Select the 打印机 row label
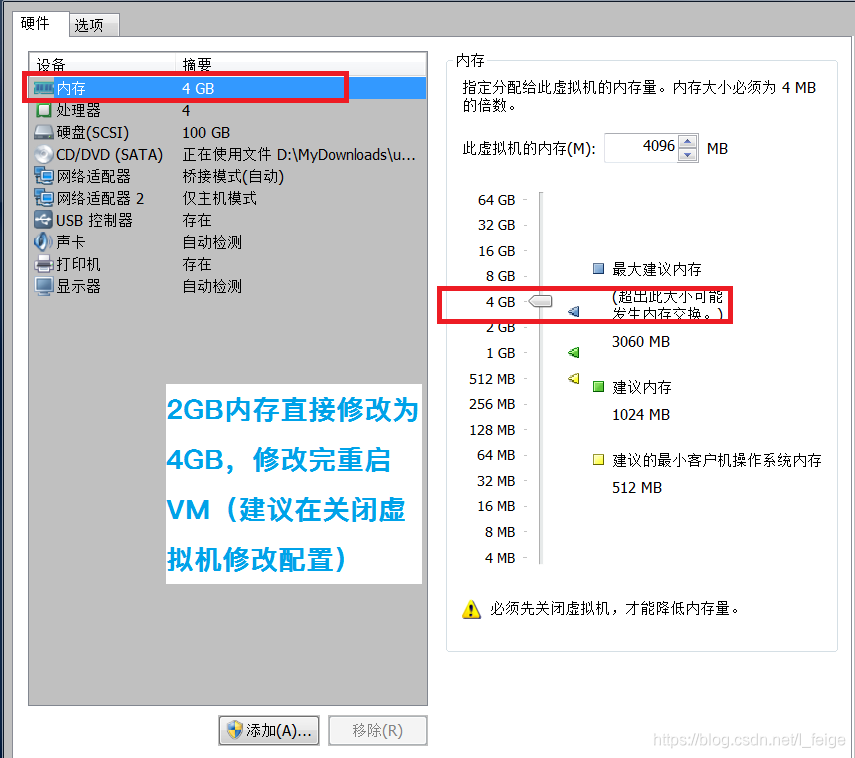Screen dimensions: 855x758 coord(79,264)
